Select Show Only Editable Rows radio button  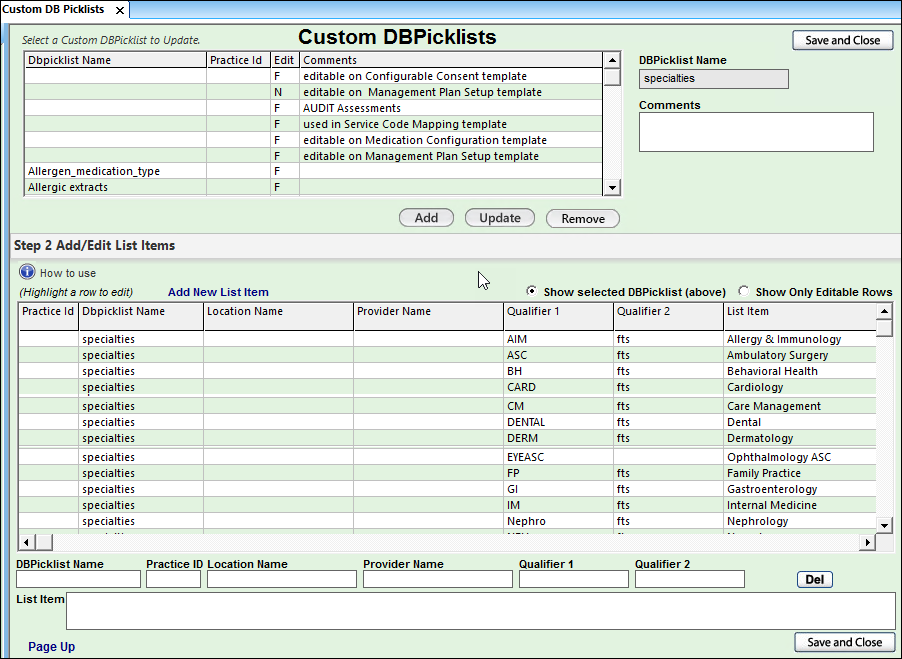click(744, 291)
